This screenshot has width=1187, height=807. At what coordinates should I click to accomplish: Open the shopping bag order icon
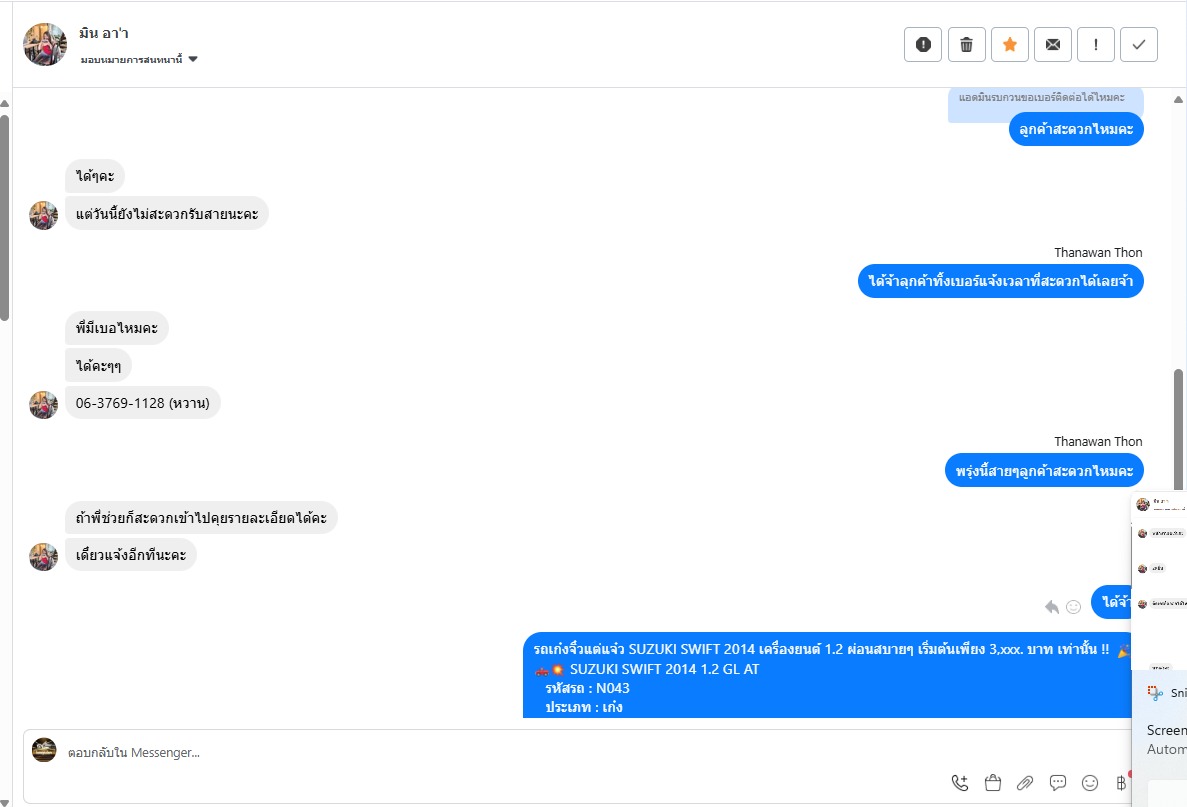click(x=992, y=783)
